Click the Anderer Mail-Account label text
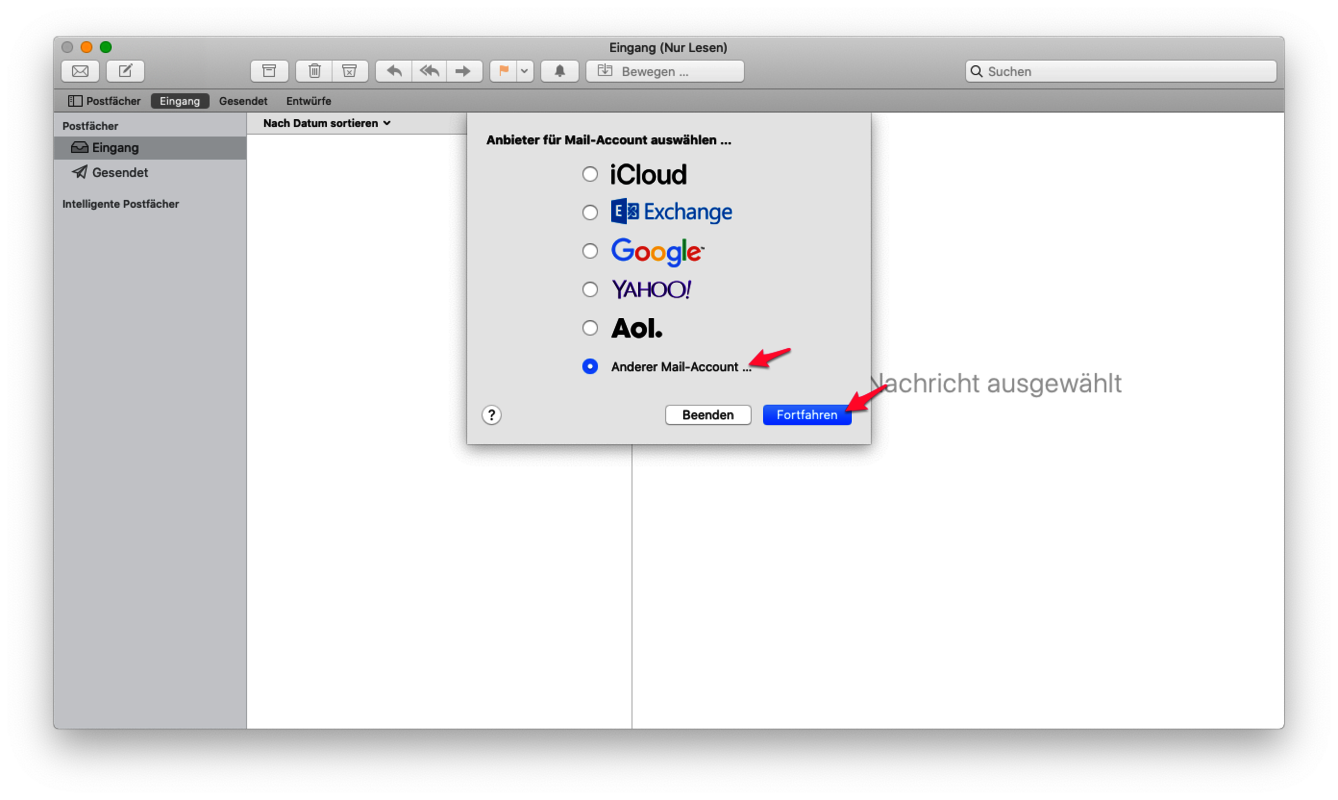This screenshot has height=800, width=1338. tap(681, 367)
